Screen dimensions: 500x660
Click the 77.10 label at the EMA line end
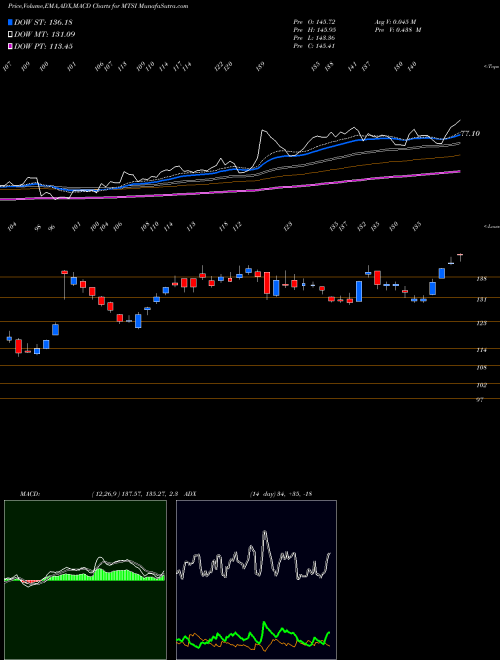471,133
